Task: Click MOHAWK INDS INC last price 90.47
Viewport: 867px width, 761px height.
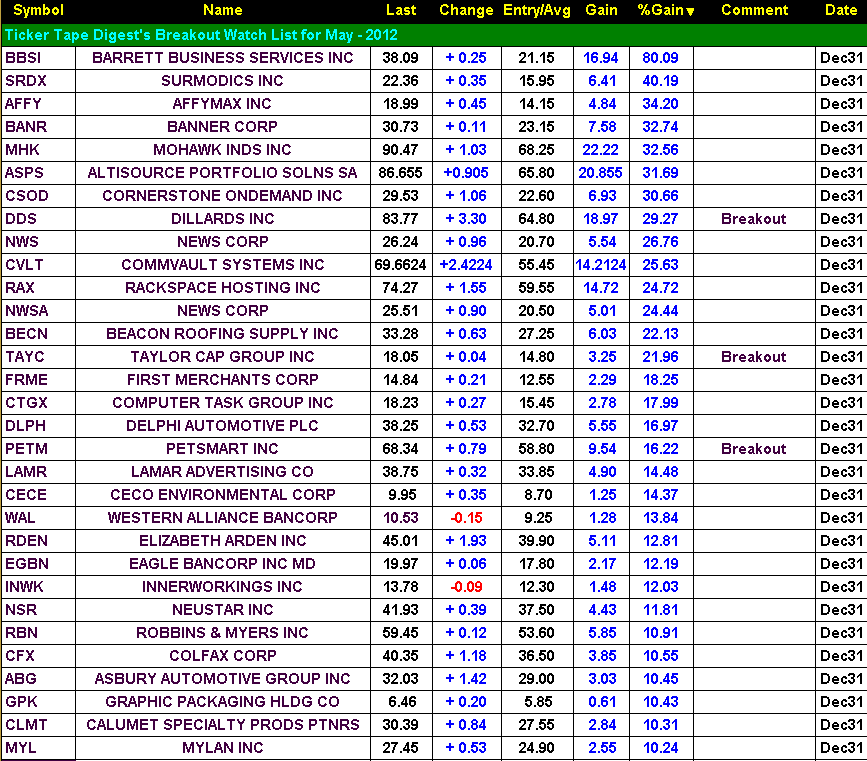Action: pyautogui.click(x=401, y=149)
